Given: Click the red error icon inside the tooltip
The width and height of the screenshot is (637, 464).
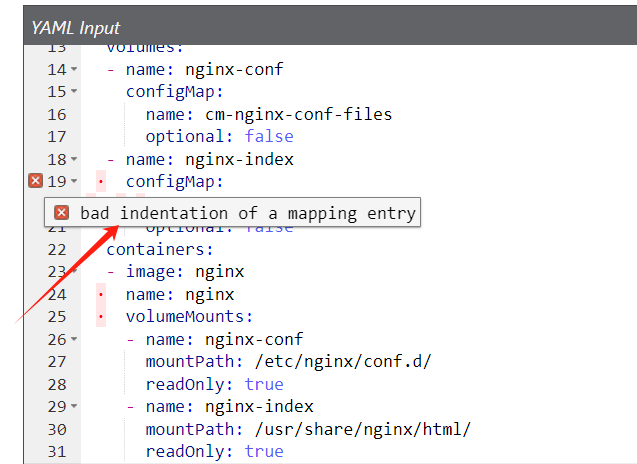Looking at the screenshot, I should click(x=62, y=213).
